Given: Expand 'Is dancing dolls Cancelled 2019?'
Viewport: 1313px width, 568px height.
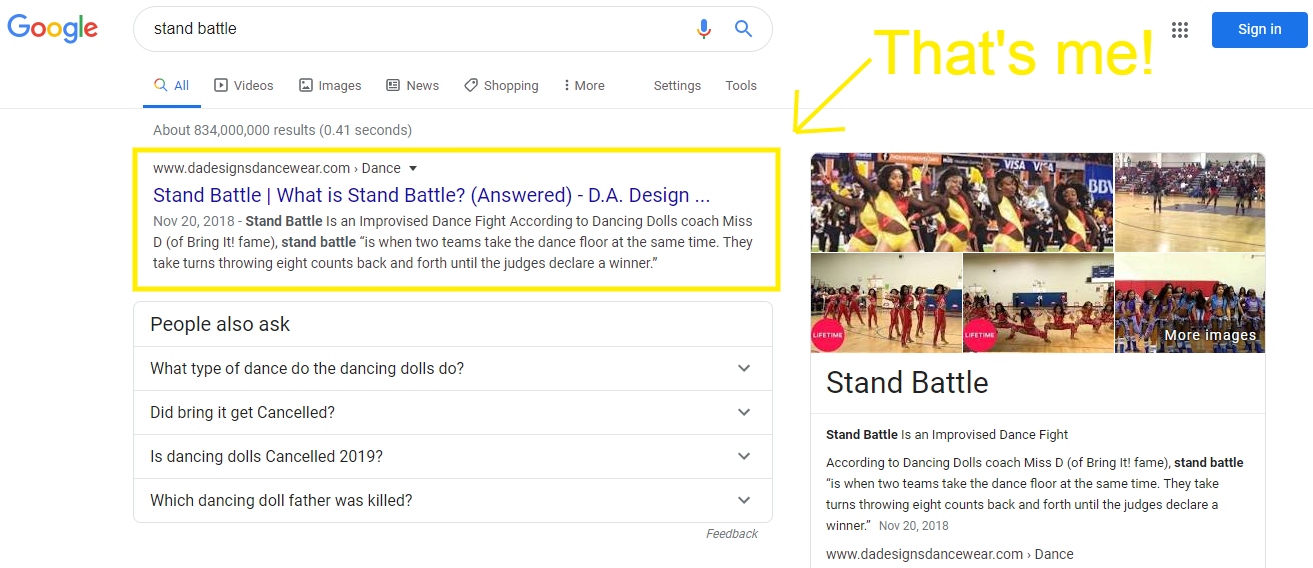Looking at the screenshot, I should tap(453, 456).
